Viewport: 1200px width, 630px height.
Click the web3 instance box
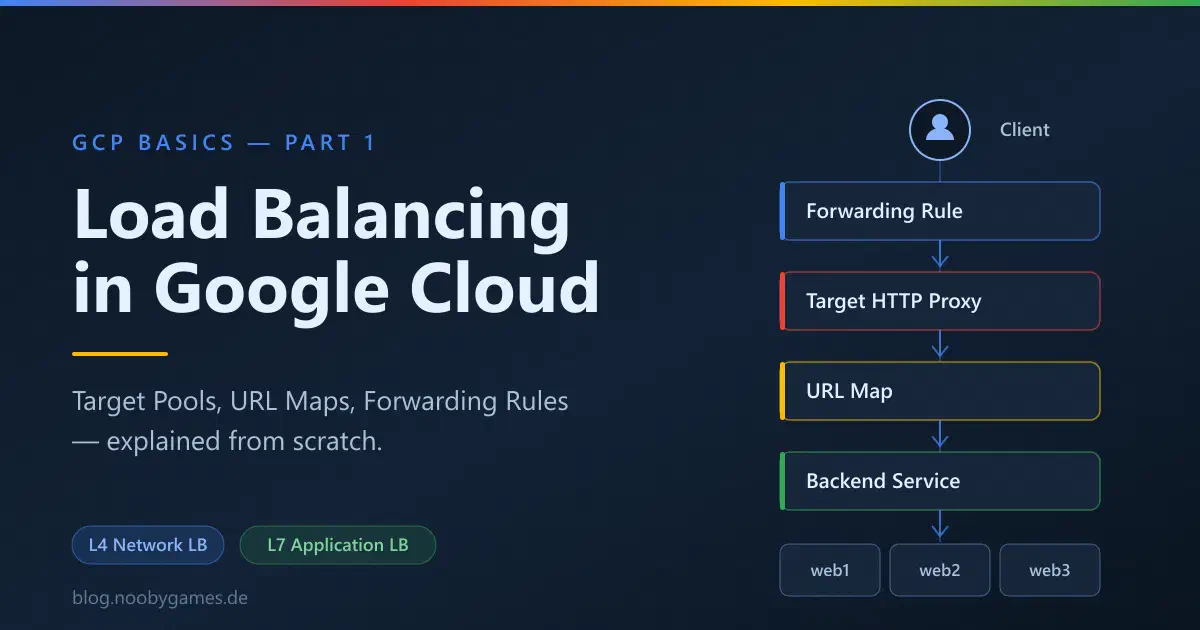coord(1050,570)
